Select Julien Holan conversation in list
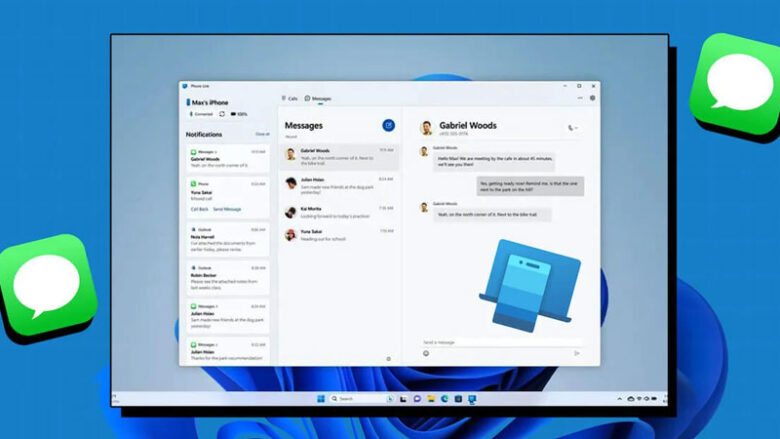 (x=339, y=185)
